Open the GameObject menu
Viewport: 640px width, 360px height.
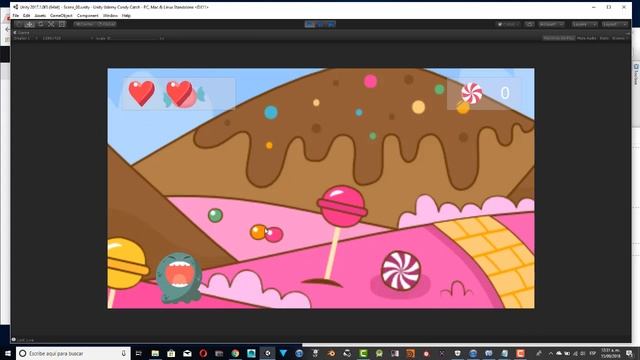tap(61, 16)
